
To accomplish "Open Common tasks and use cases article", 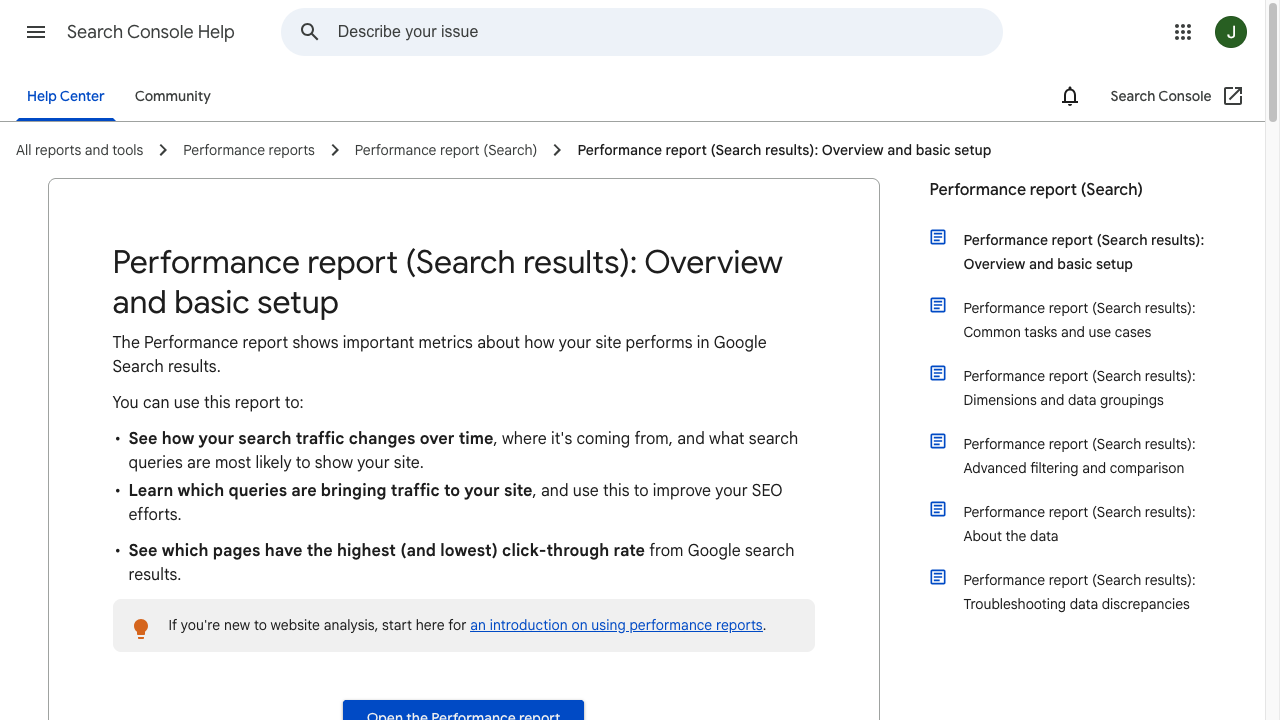I will click(x=1079, y=320).
